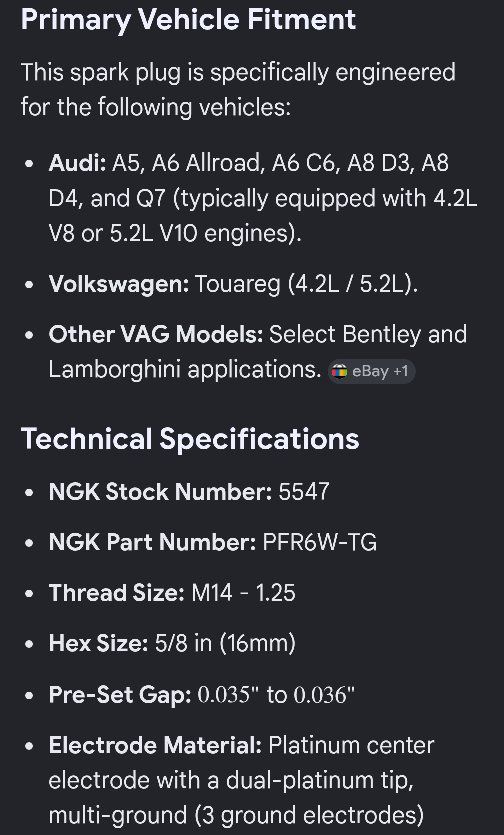
Task: Click the bold Audi: label
Action: coord(78,163)
